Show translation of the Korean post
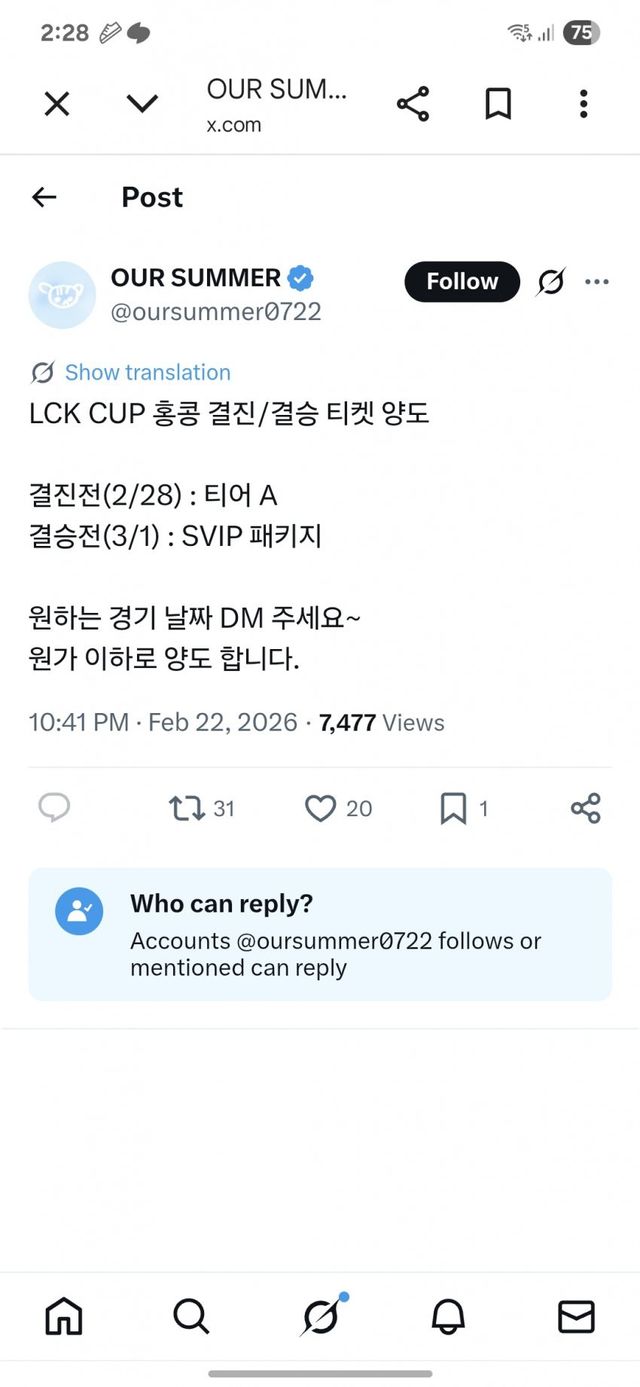 (x=147, y=372)
